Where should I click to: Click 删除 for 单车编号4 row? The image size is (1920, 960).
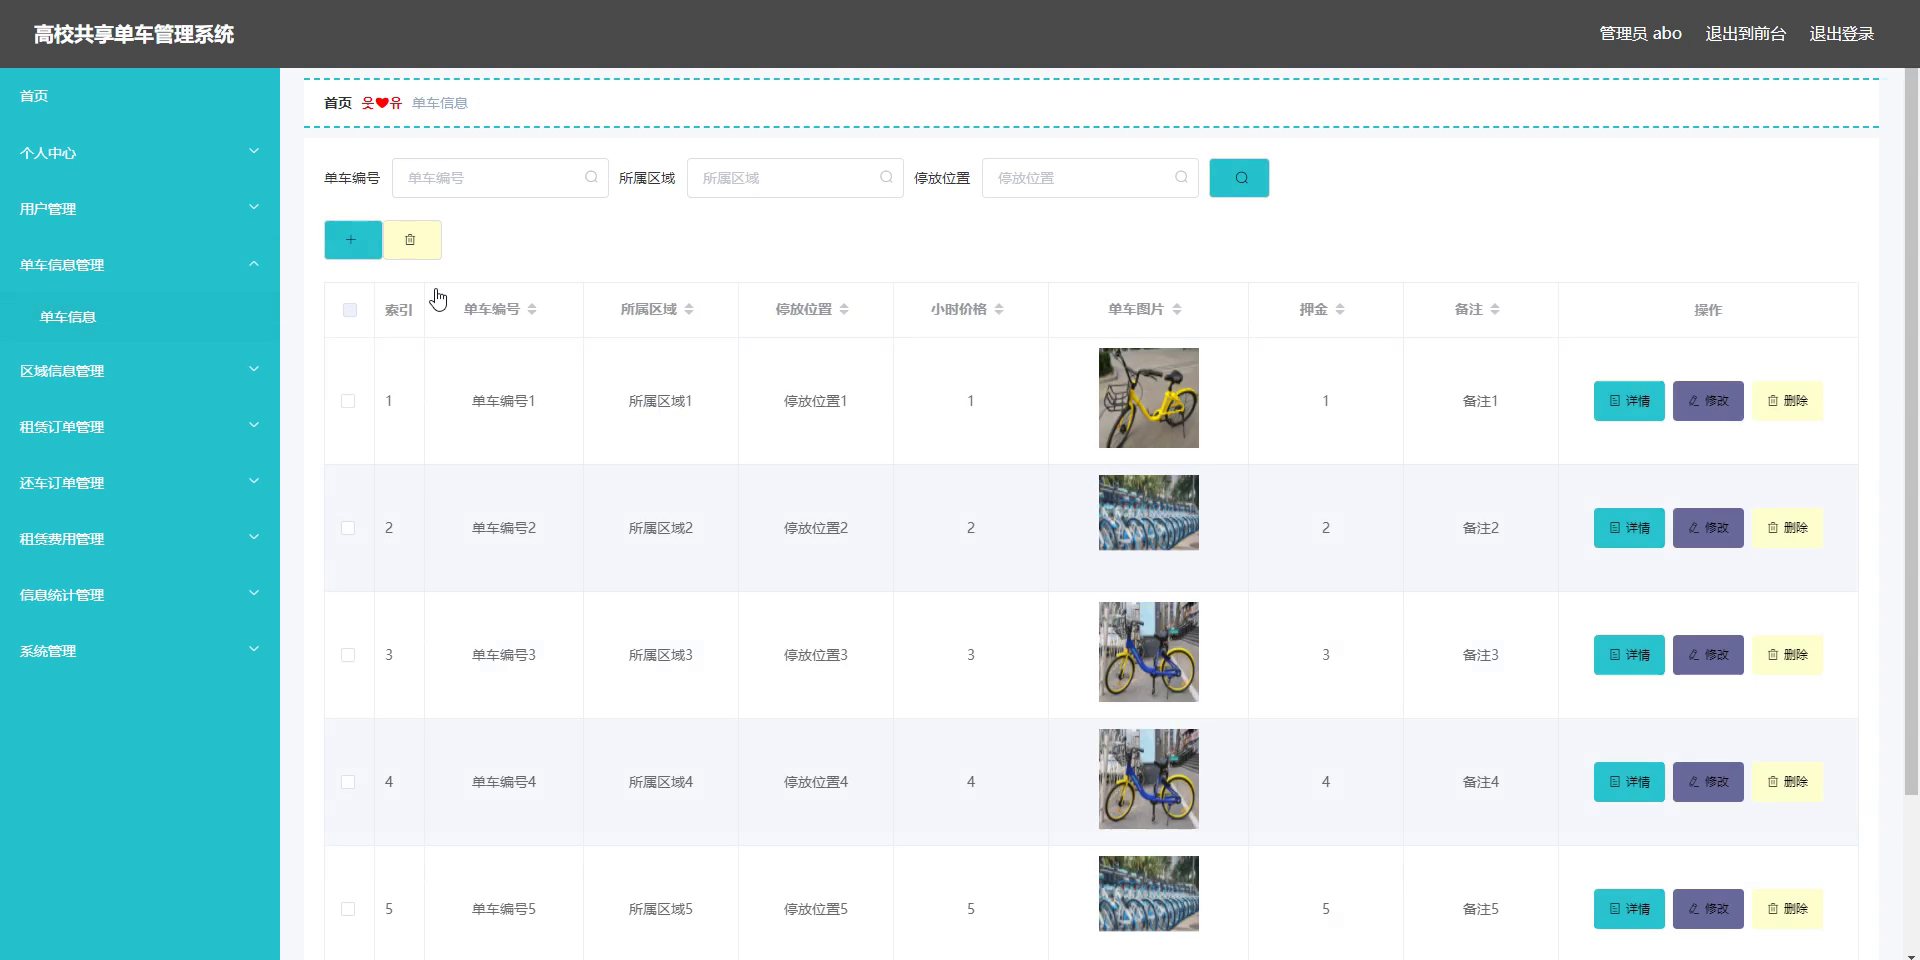[x=1787, y=782]
